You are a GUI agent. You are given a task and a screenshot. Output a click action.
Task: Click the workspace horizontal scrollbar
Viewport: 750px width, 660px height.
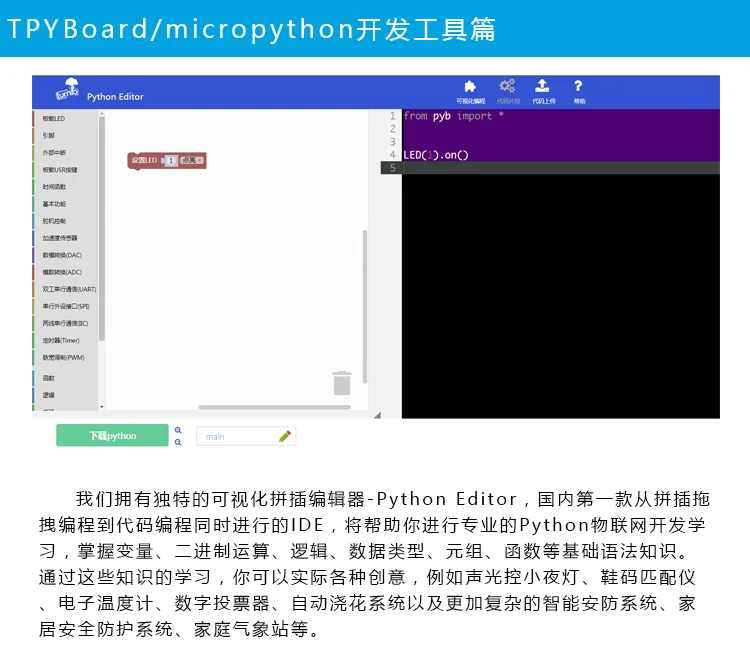(x=275, y=407)
